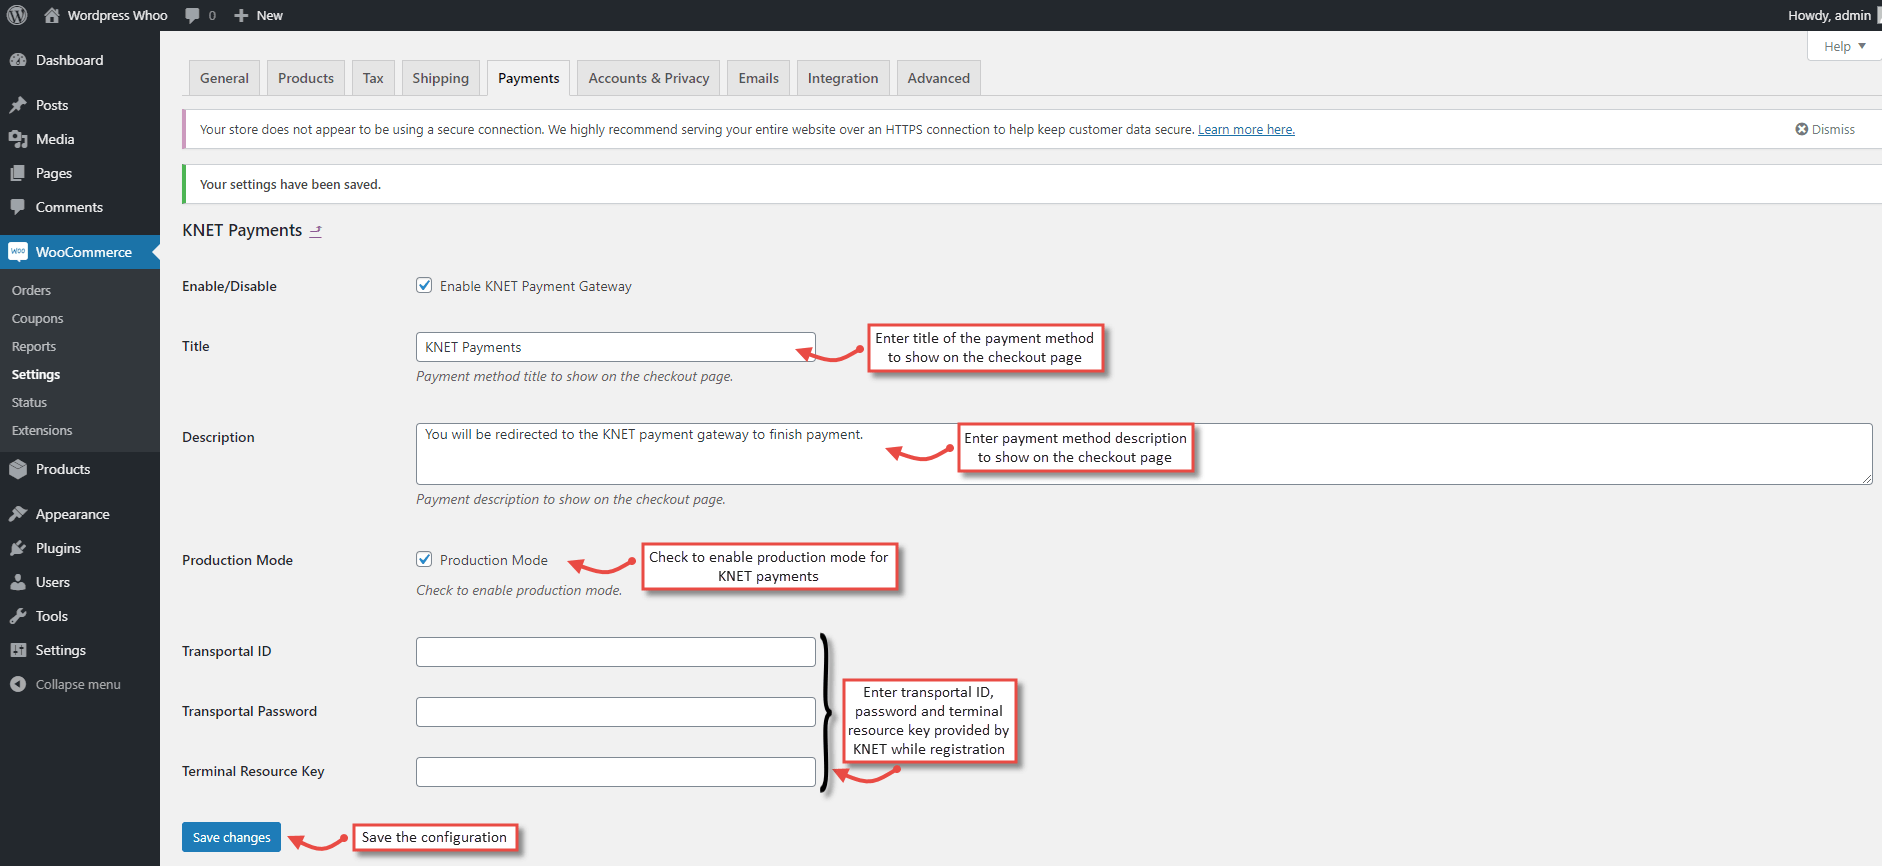1882x866 pixels.
Task: Click the Dashboard gauge icon
Action: [x=18, y=60]
